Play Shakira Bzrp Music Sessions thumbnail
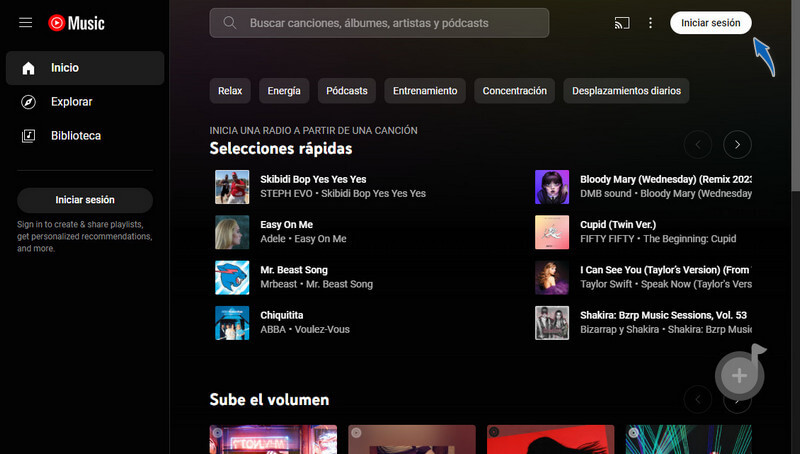The width and height of the screenshot is (800, 454). pos(552,323)
